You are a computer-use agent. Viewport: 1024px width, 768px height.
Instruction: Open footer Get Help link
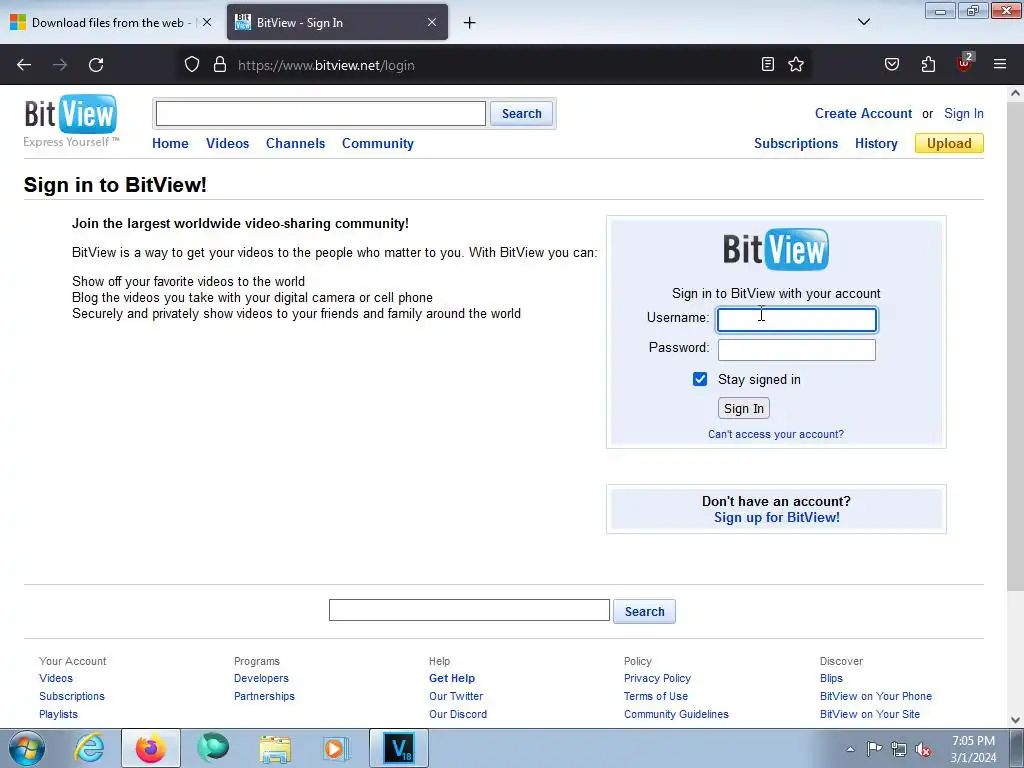(x=452, y=679)
